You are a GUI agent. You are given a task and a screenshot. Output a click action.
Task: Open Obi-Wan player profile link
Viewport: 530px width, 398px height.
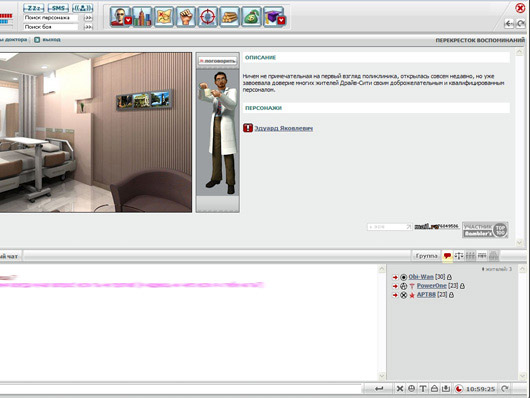(421, 277)
